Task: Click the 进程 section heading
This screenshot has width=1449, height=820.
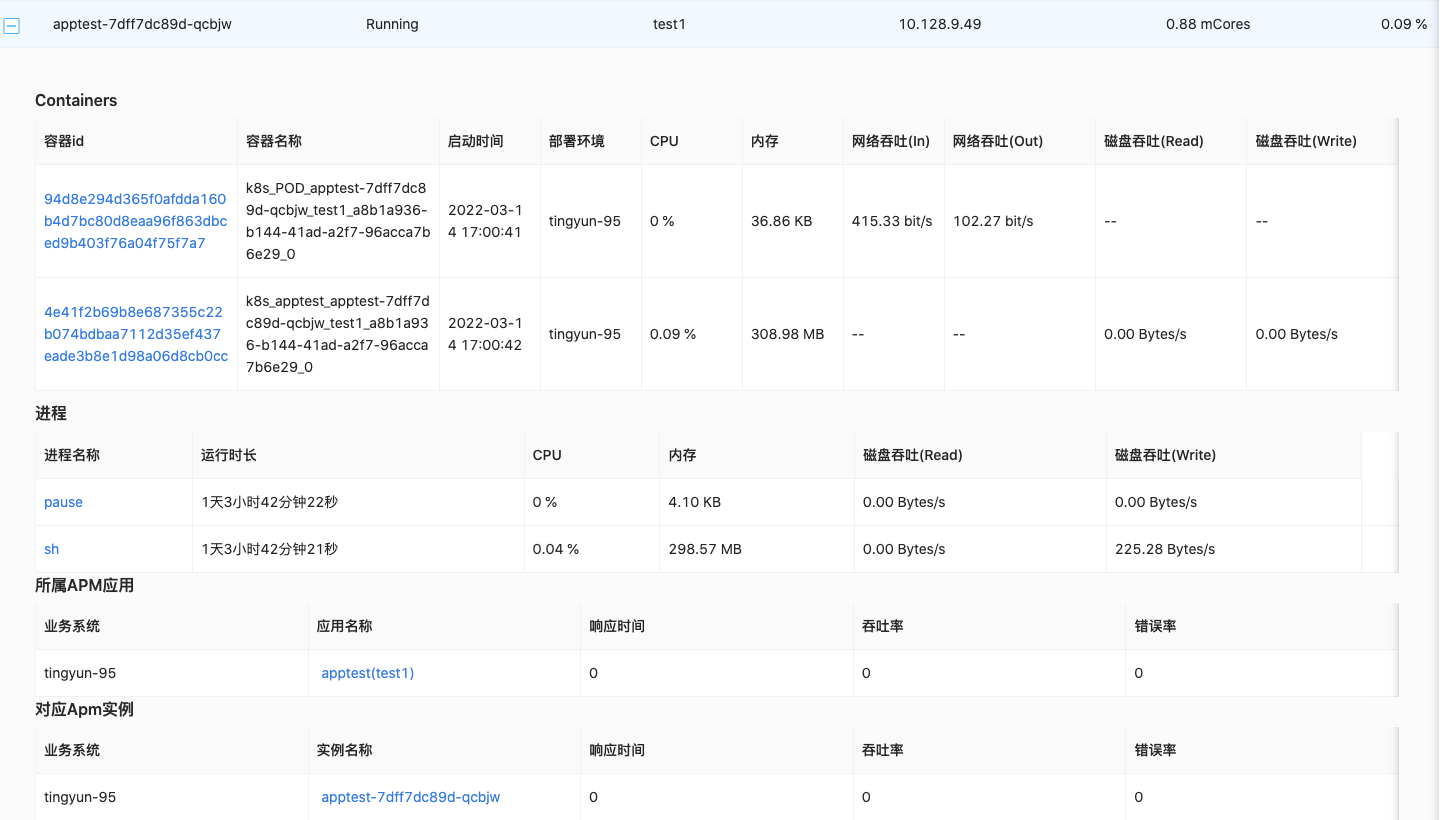Action: point(51,413)
